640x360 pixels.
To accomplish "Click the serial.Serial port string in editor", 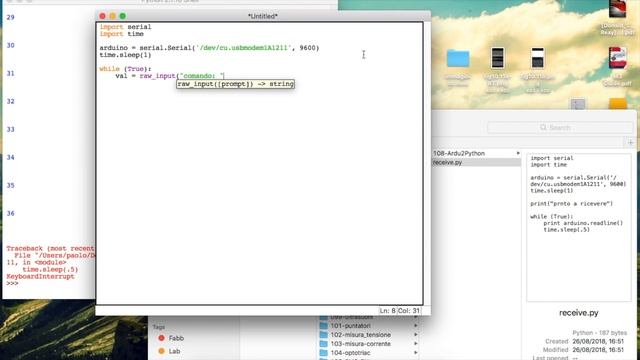I will coord(244,48).
